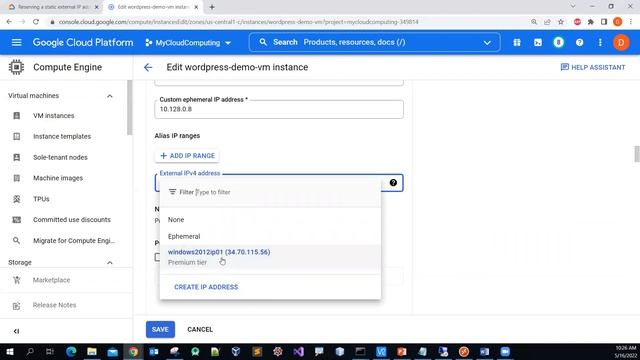
Task: Open the VM instances page
Action: 53,116
